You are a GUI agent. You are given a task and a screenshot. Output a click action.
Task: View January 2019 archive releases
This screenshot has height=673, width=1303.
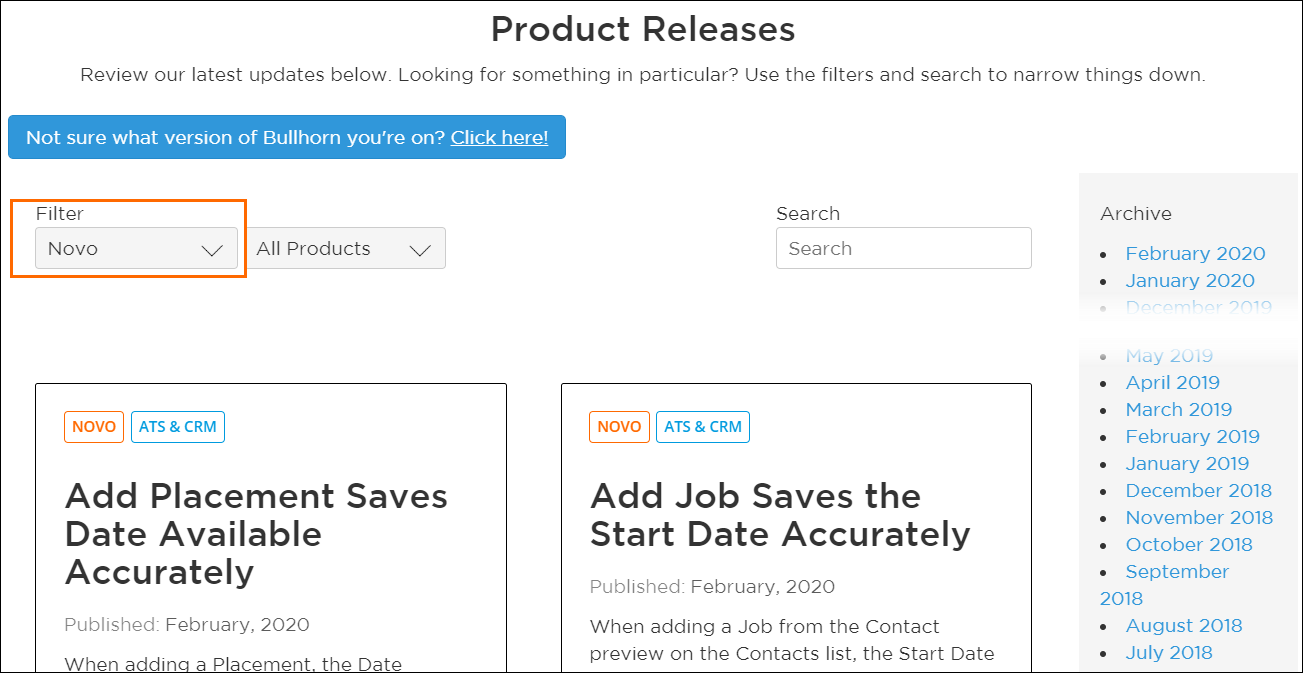tap(1187, 464)
